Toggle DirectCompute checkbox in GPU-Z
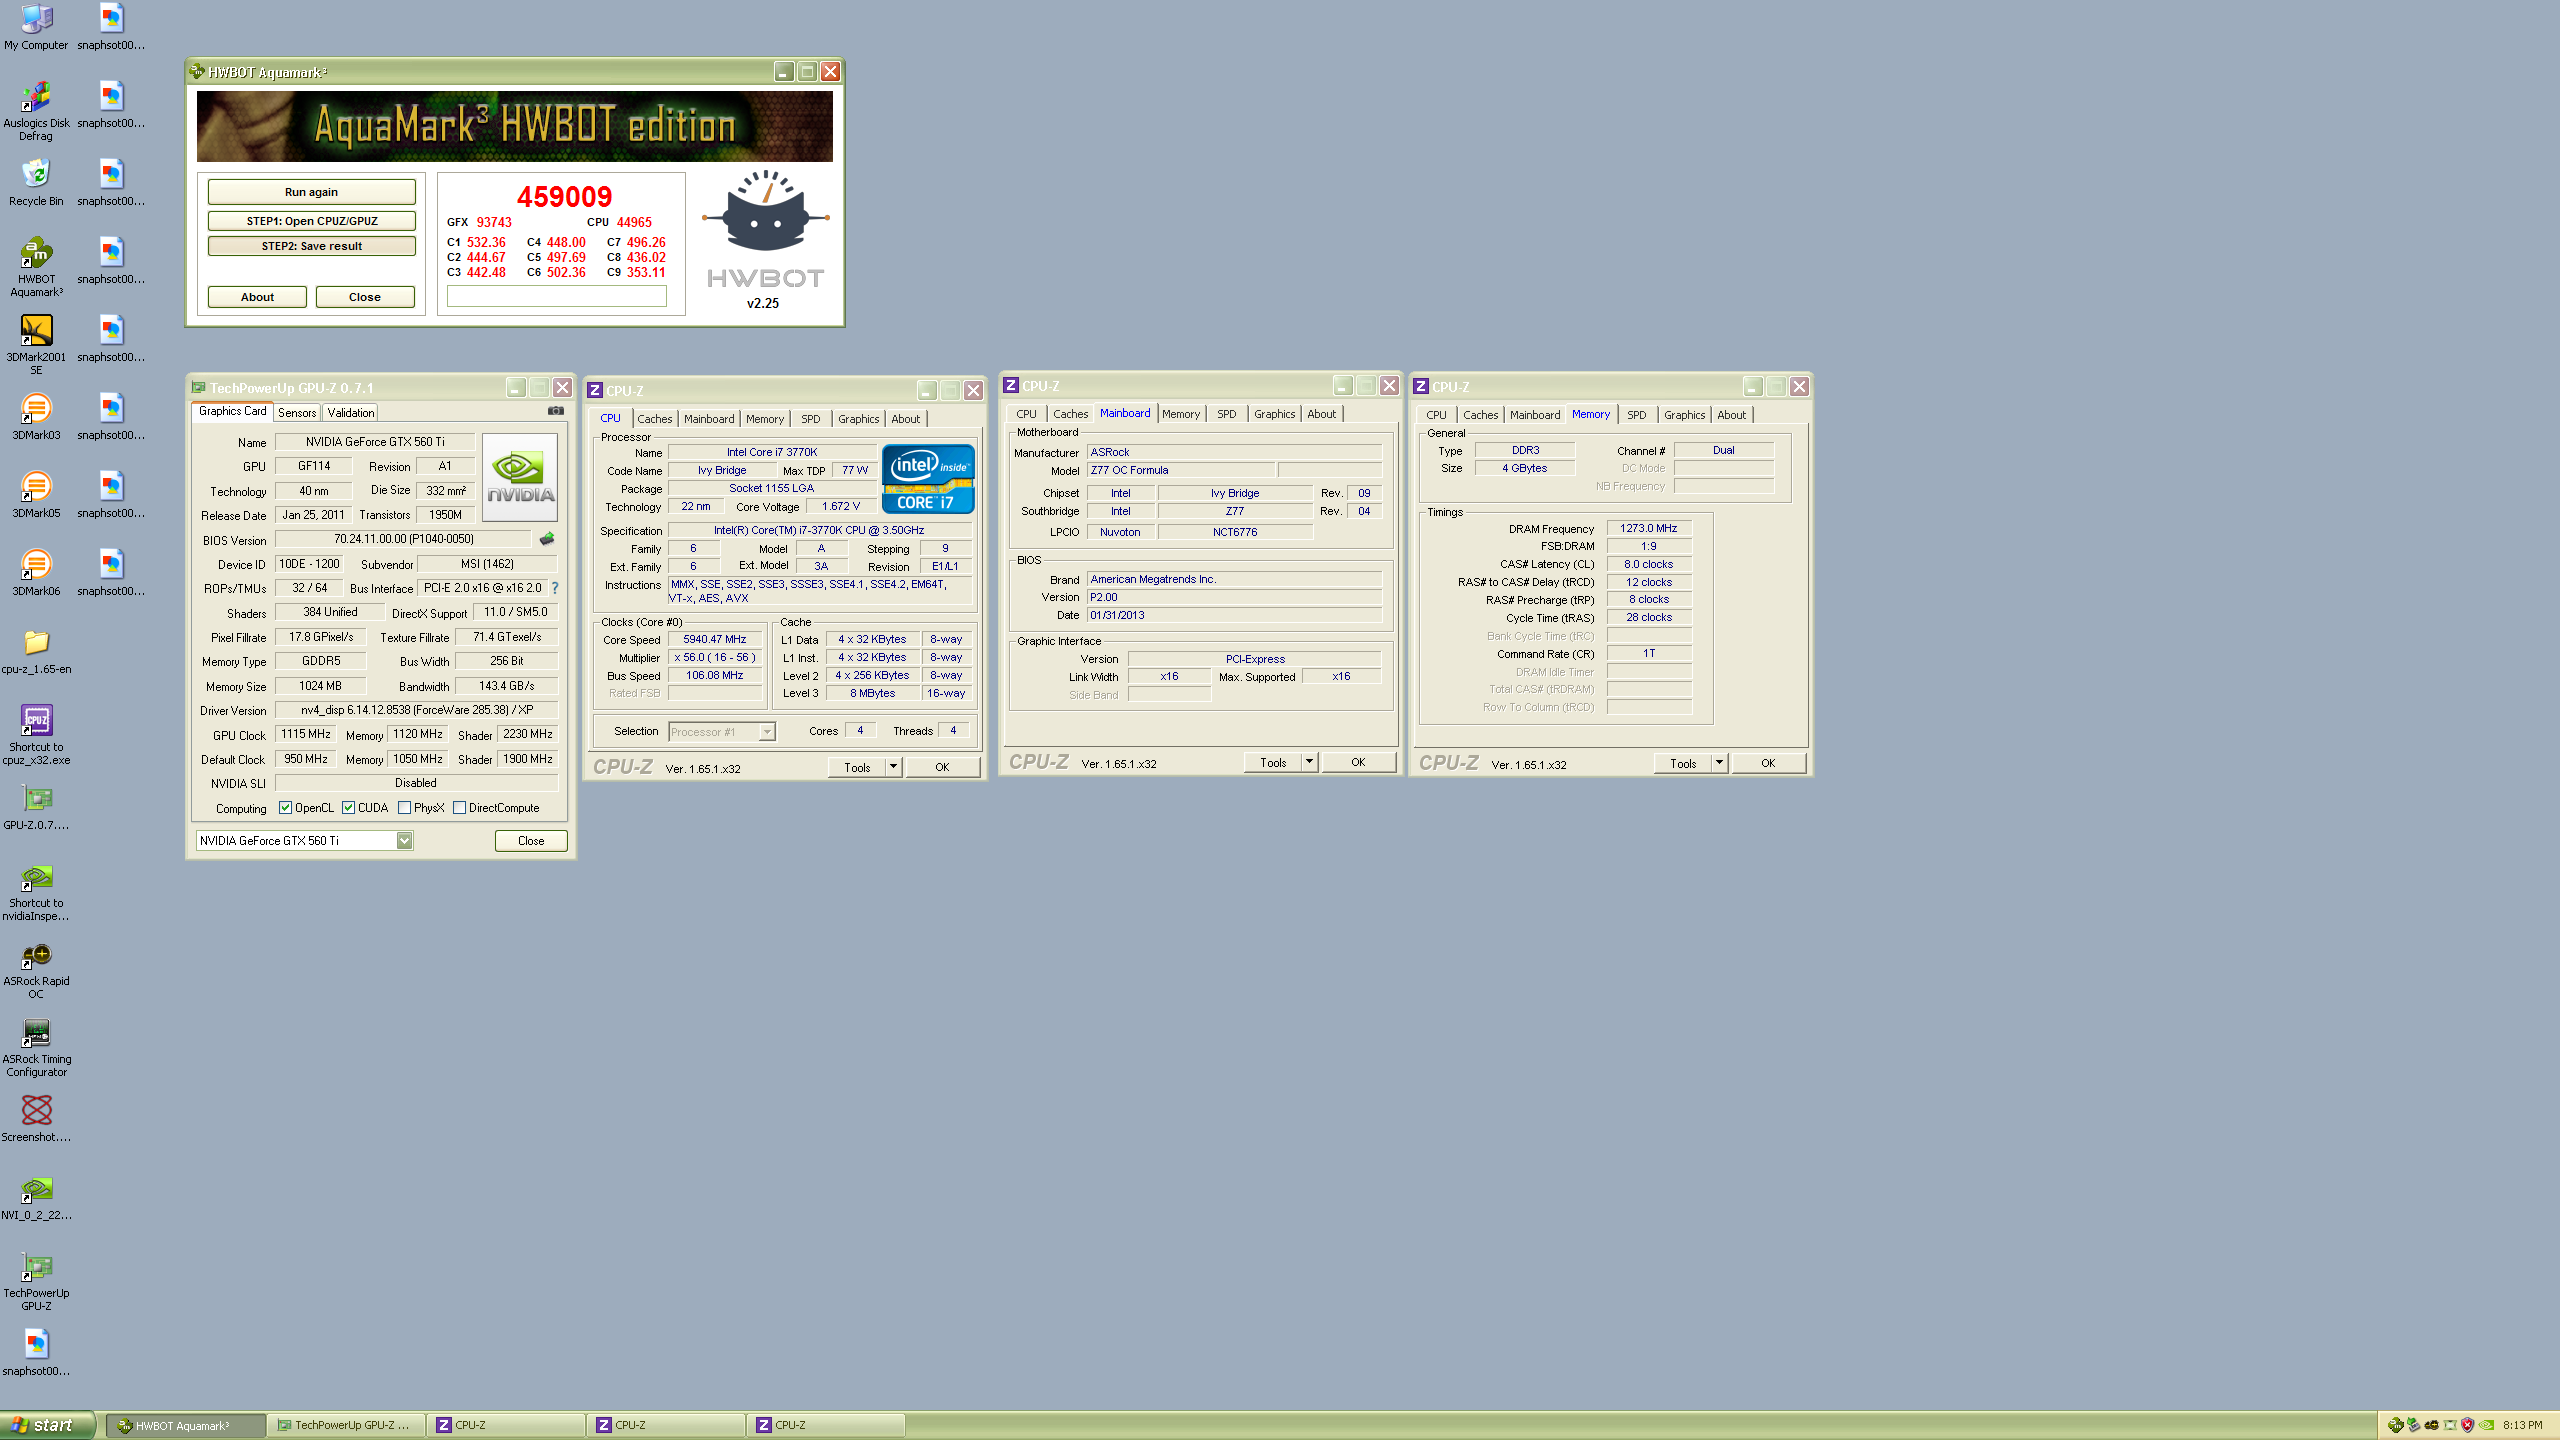2560x1440 pixels. (x=459, y=808)
